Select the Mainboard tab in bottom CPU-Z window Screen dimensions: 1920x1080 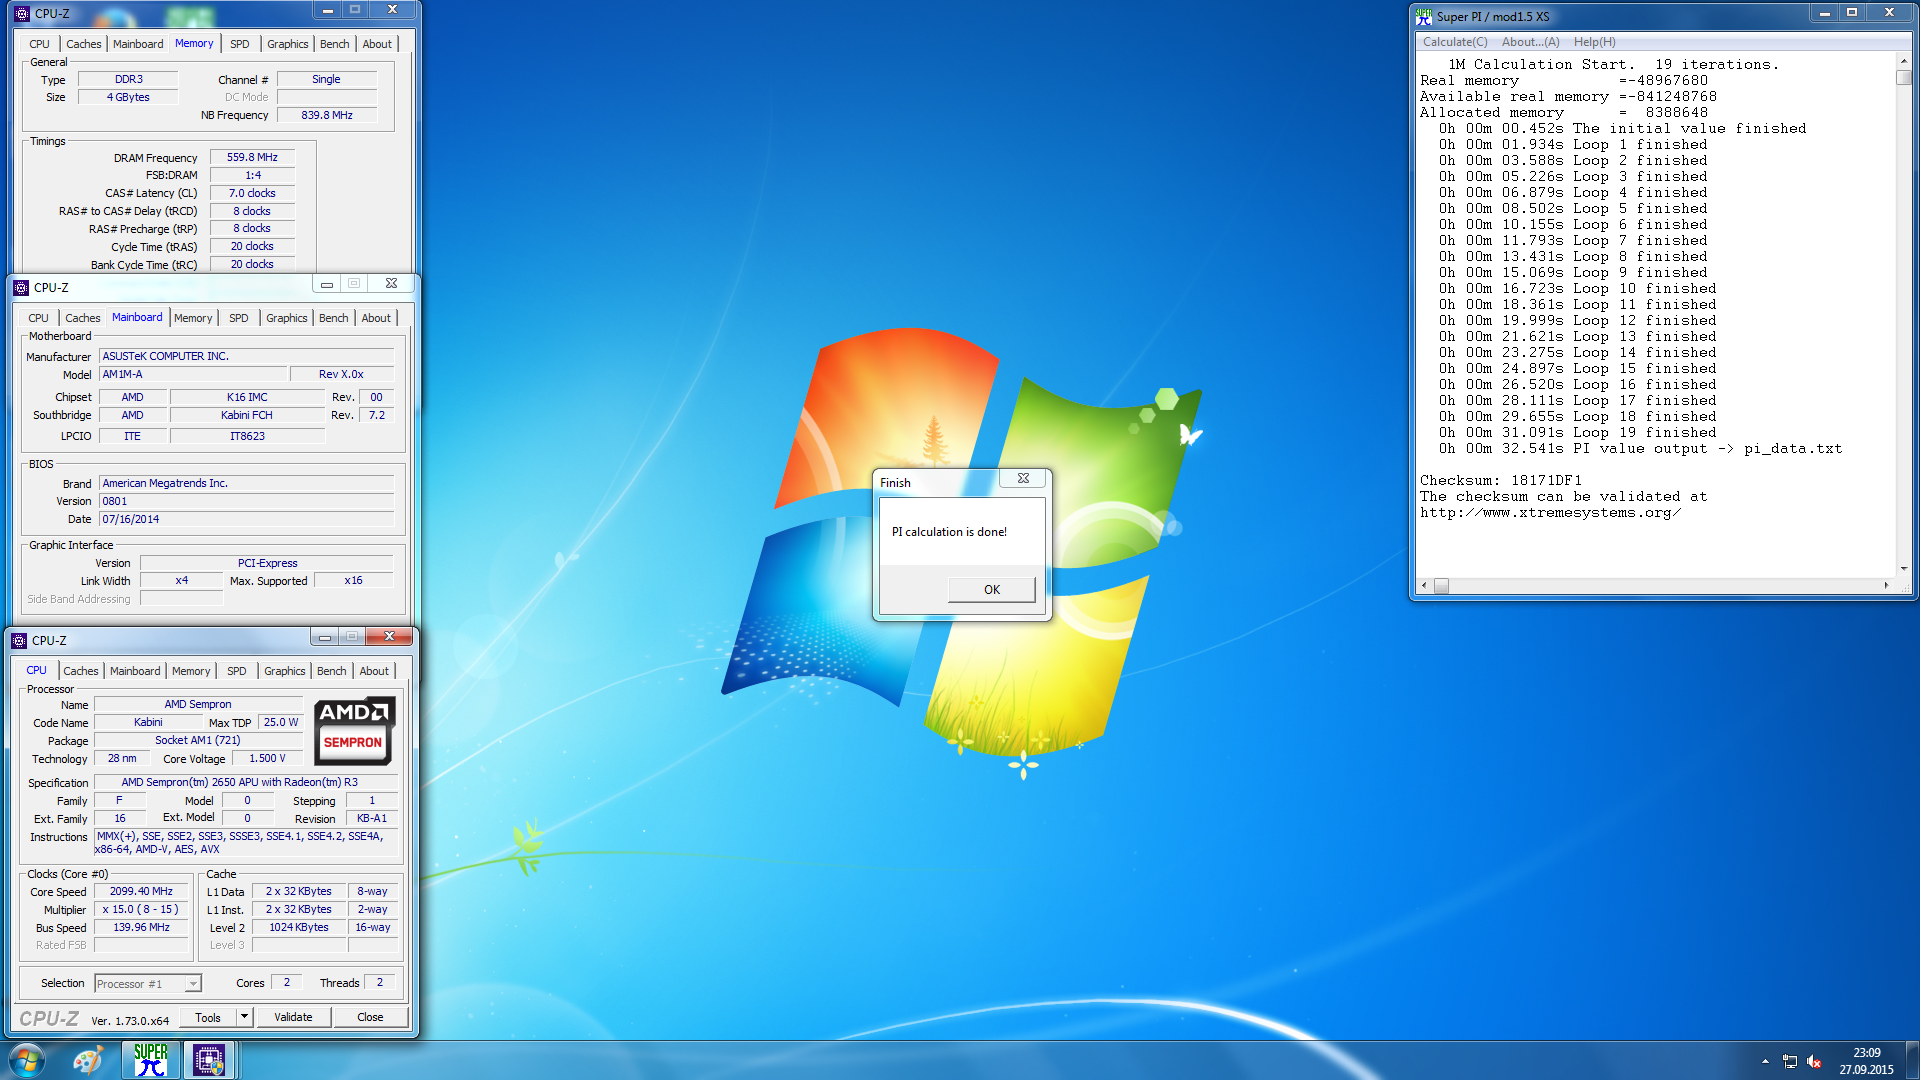(135, 671)
